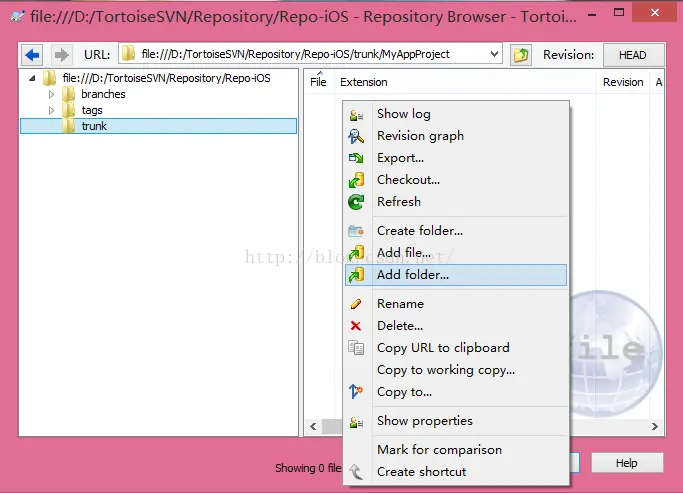683x493 pixels.
Task: Click the Show properties icon
Action: pyautogui.click(x=356, y=422)
